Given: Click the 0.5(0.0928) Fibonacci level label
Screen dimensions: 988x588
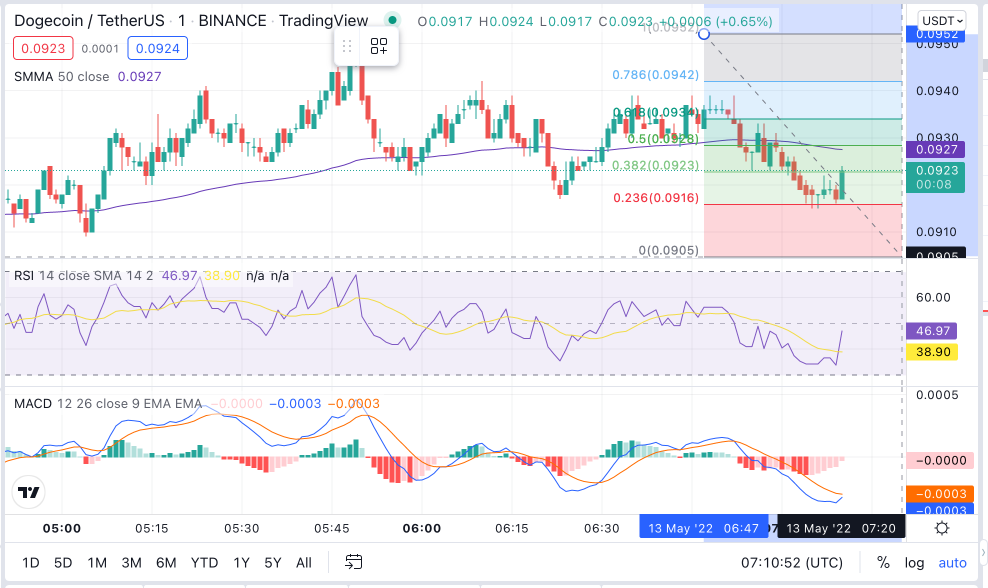Looking at the screenshot, I should coord(663,139).
